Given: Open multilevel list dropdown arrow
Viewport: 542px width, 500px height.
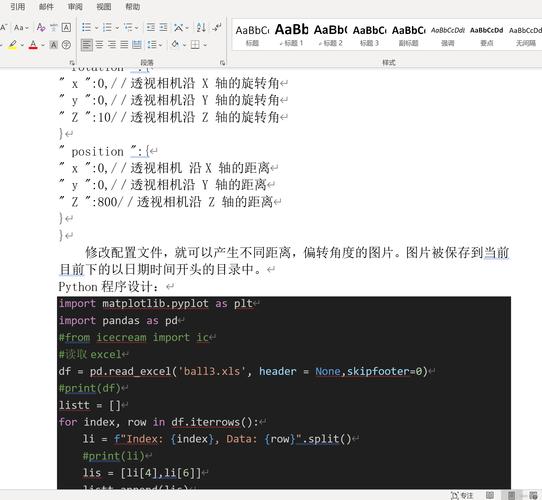Looking at the screenshot, I should pos(137,28).
